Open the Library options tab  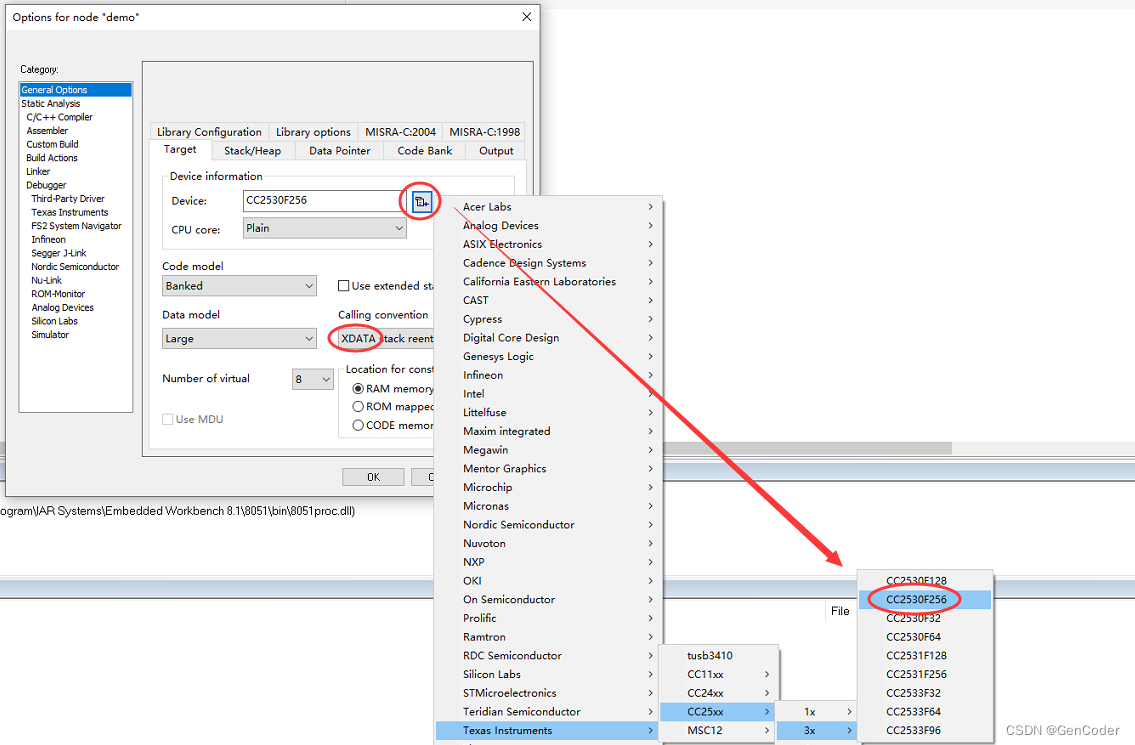pos(313,132)
